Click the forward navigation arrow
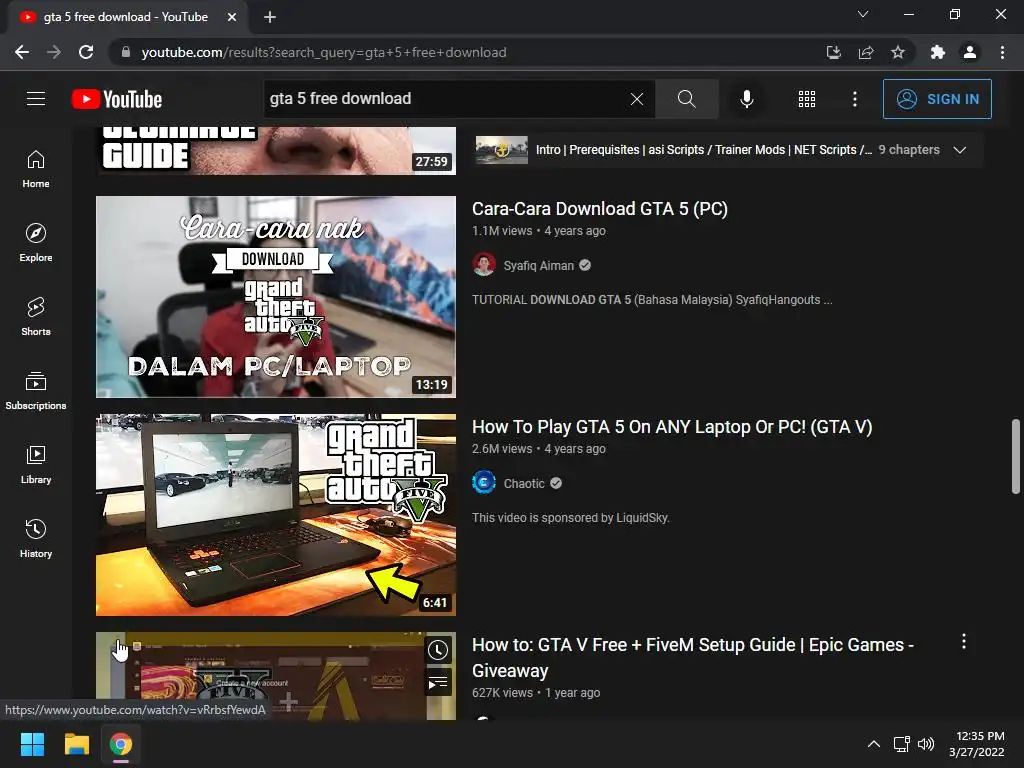The image size is (1024, 768). tap(54, 52)
